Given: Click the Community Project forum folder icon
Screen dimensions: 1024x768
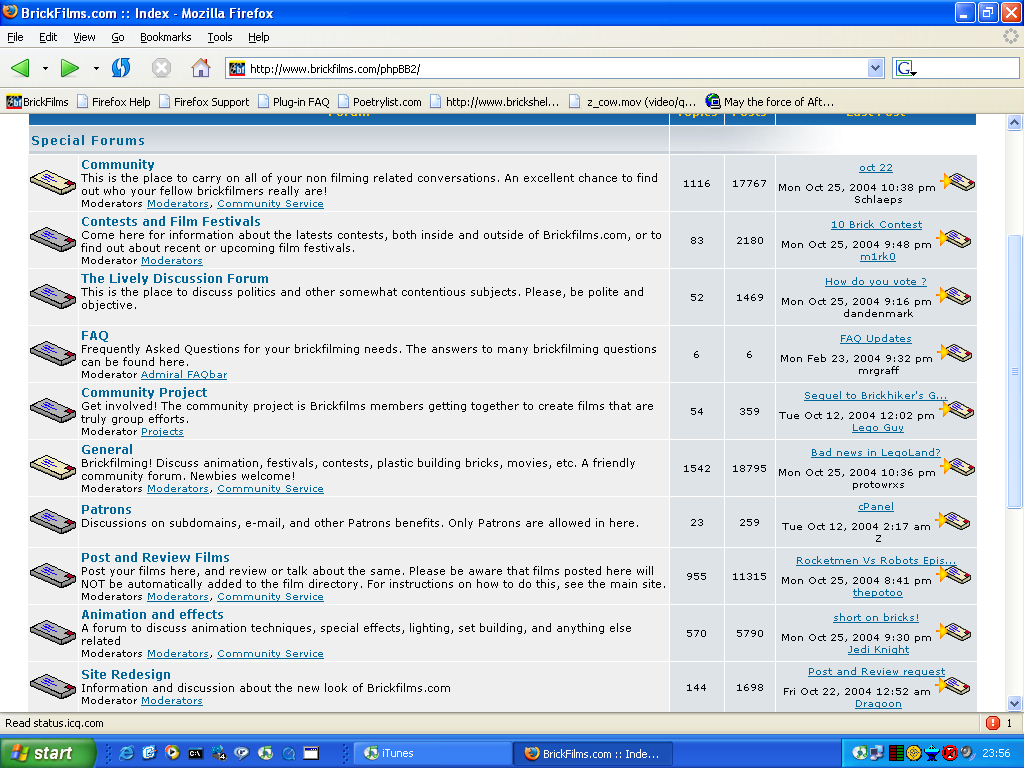Looking at the screenshot, I should (53, 409).
